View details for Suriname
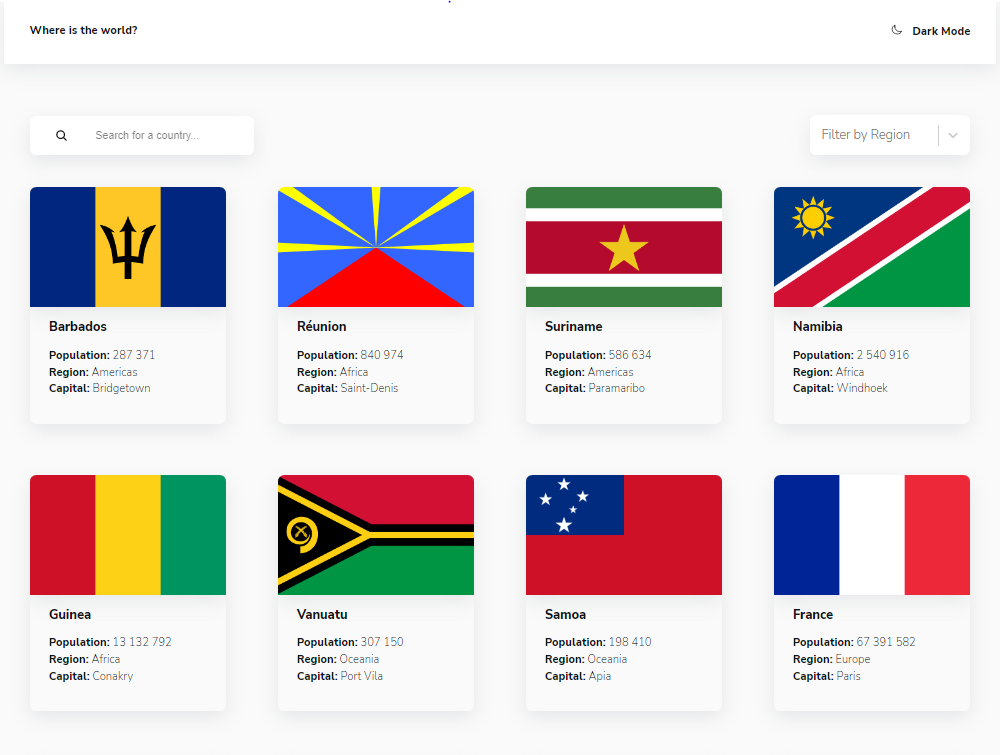1000x755 pixels. point(623,305)
